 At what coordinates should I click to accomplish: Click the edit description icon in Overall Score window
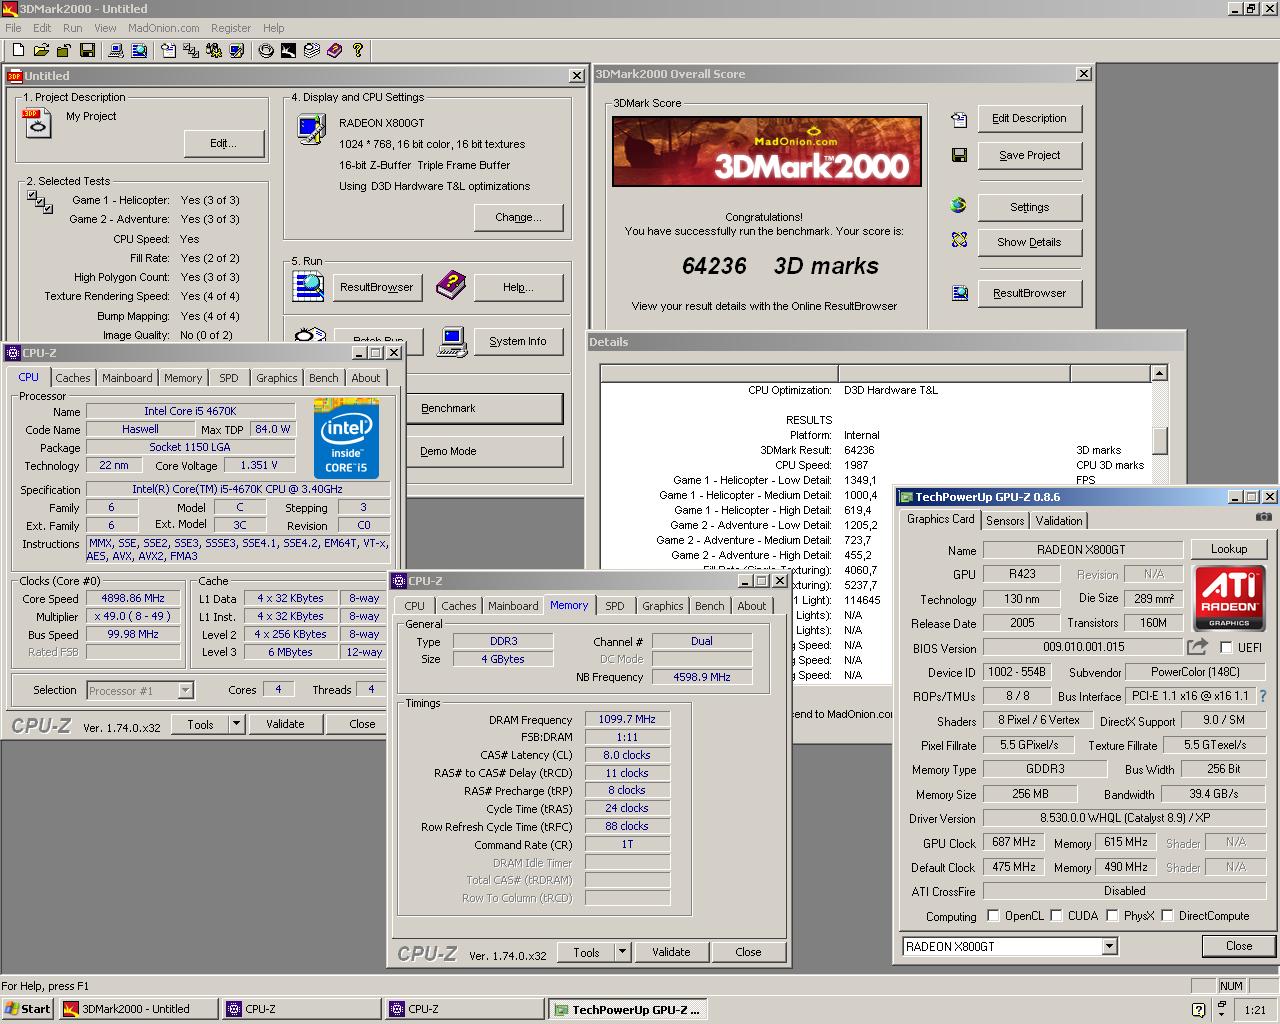click(x=959, y=120)
